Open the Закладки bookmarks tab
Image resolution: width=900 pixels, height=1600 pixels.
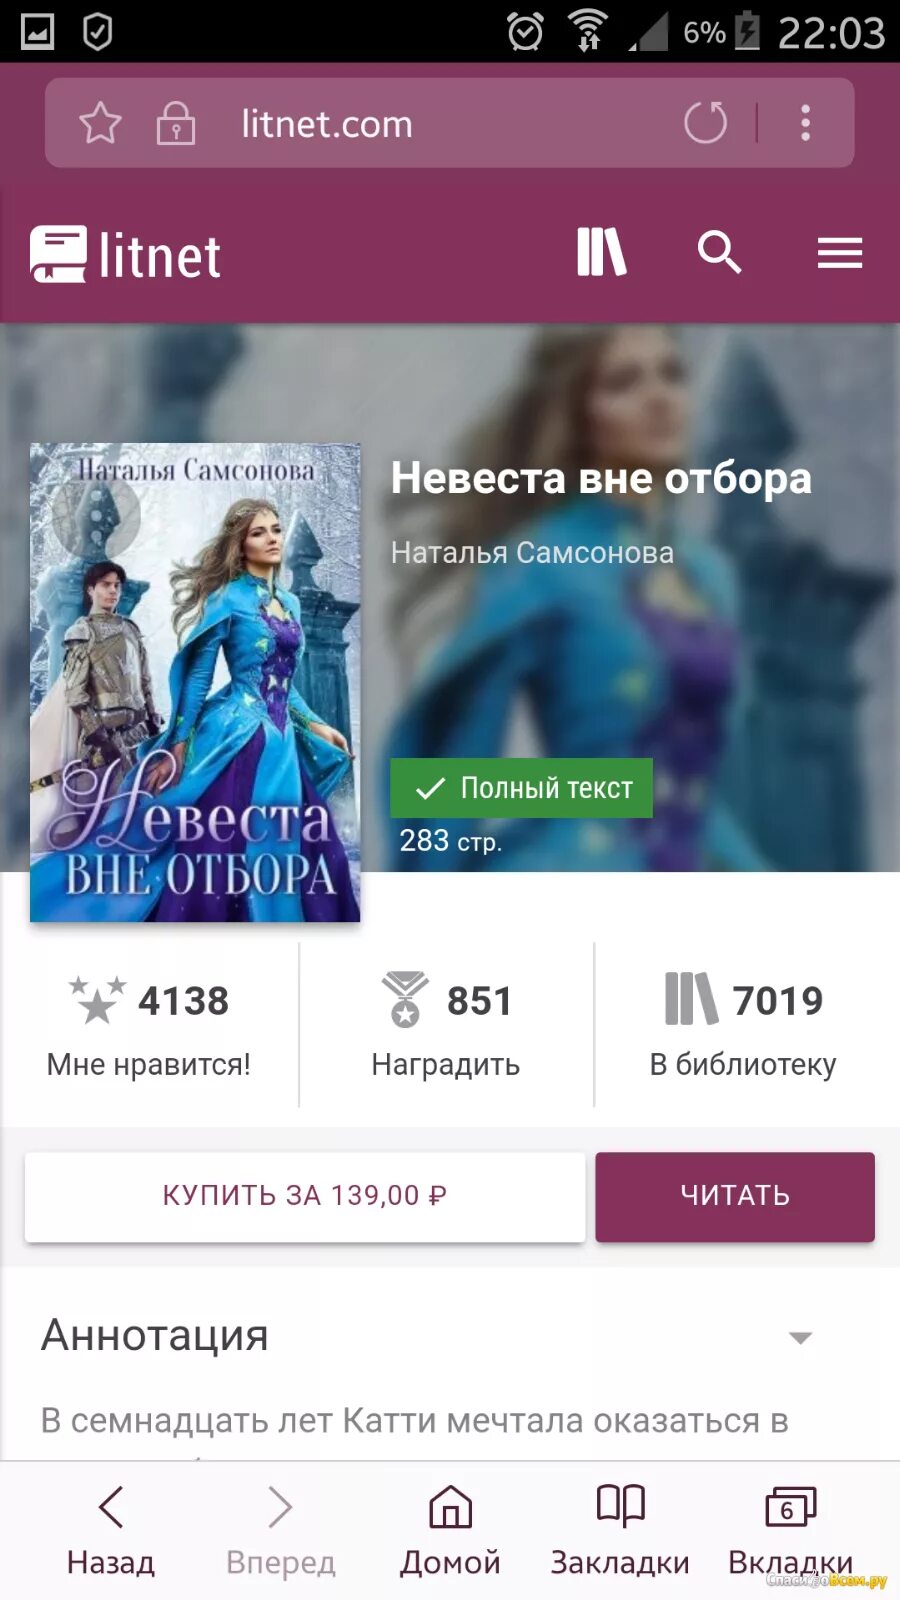tap(620, 1531)
